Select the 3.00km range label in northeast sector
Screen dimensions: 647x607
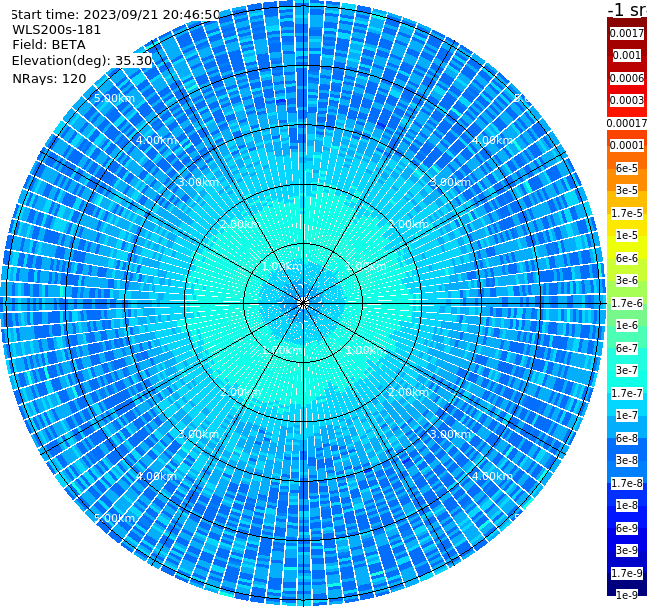pos(450,182)
